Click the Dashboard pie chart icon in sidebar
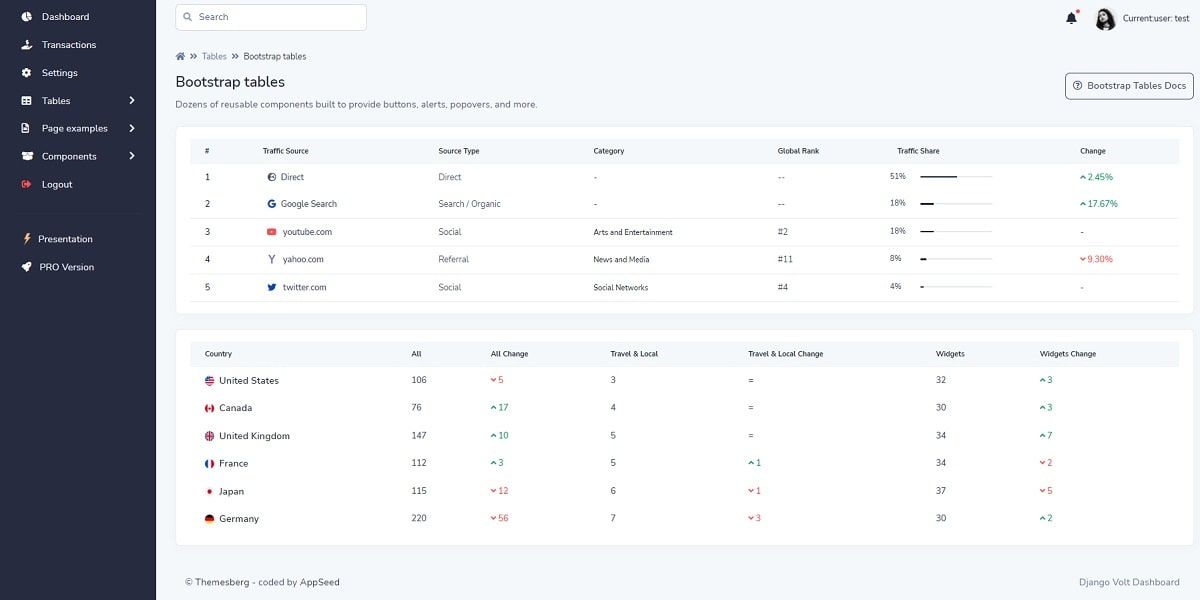This screenshot has height=600, width=1200. [x=27, y=16]
